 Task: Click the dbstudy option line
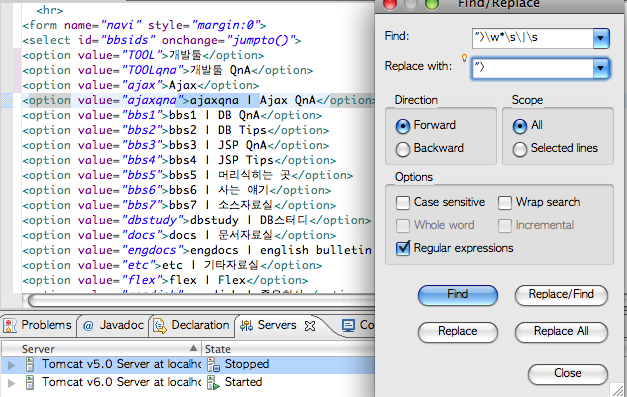click(x=196, y=220)
